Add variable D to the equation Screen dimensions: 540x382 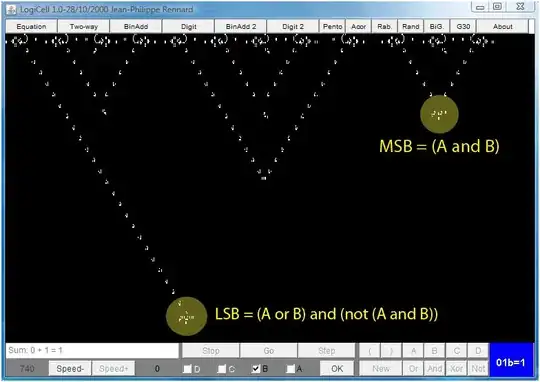[478, 351]
